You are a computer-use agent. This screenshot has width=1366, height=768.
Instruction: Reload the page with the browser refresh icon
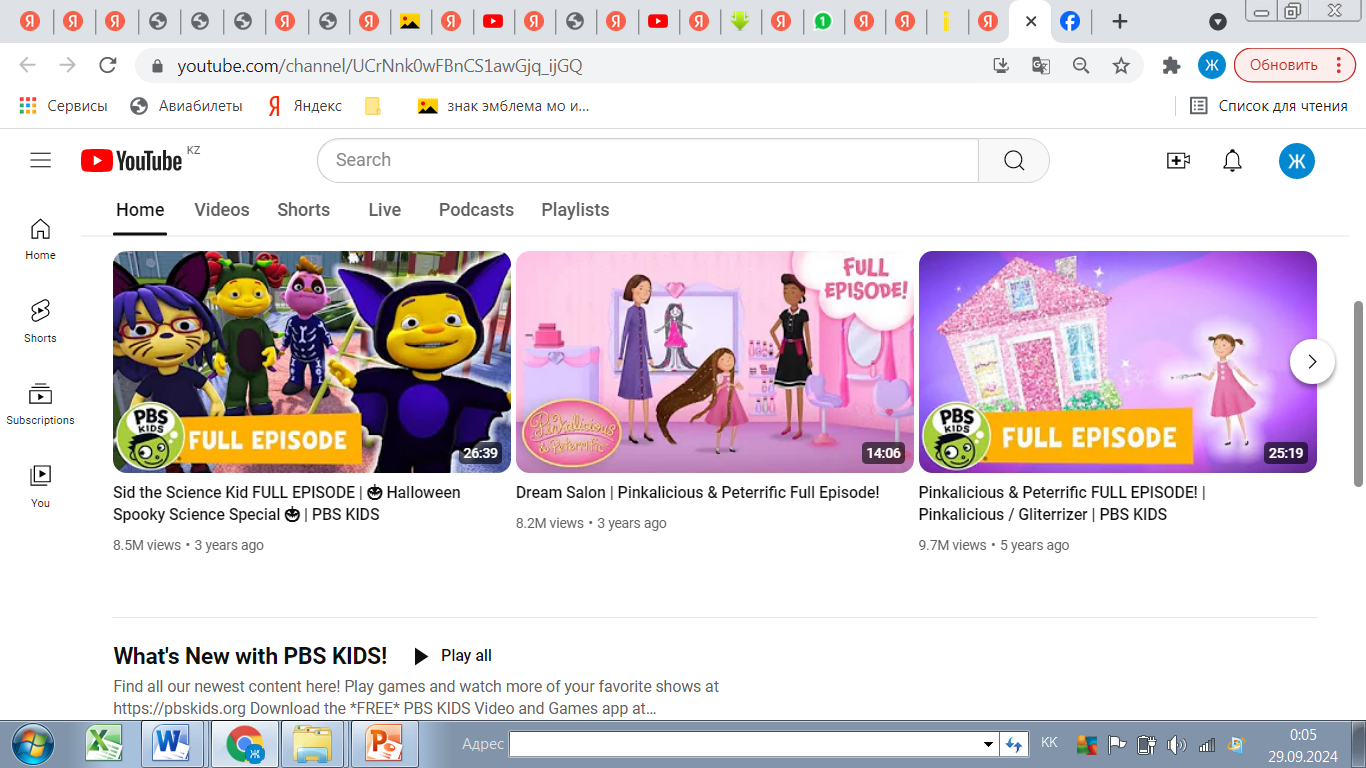(x=108, y=66)
